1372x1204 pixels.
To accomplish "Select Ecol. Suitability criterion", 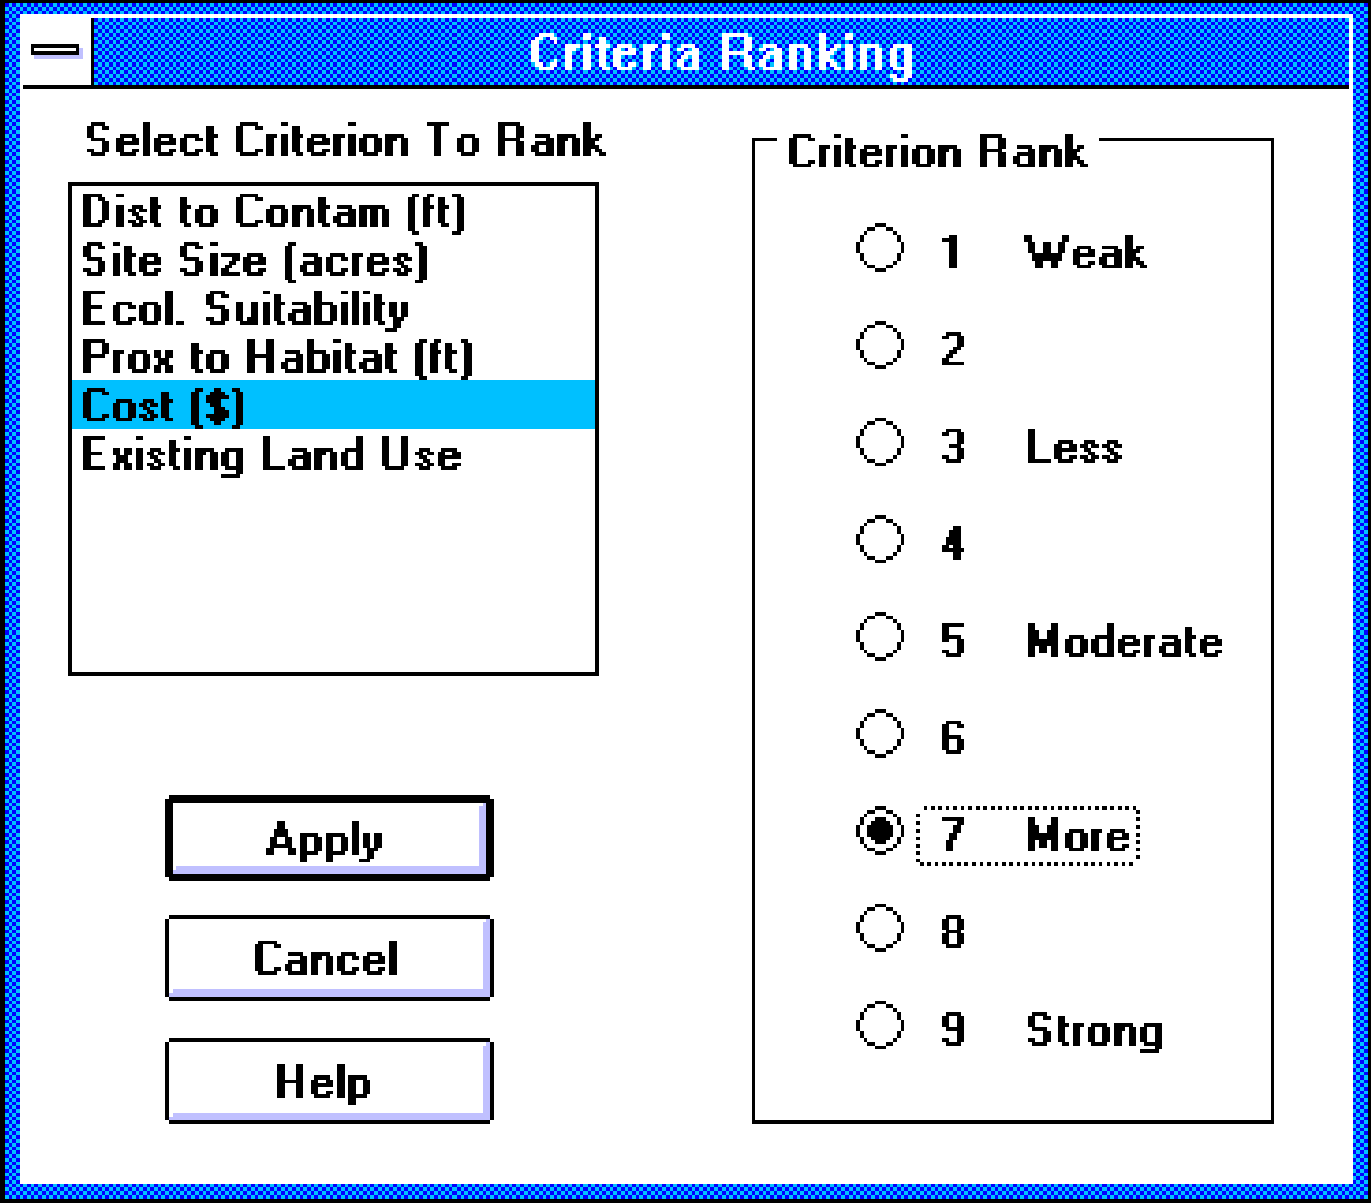I will 245,309.
